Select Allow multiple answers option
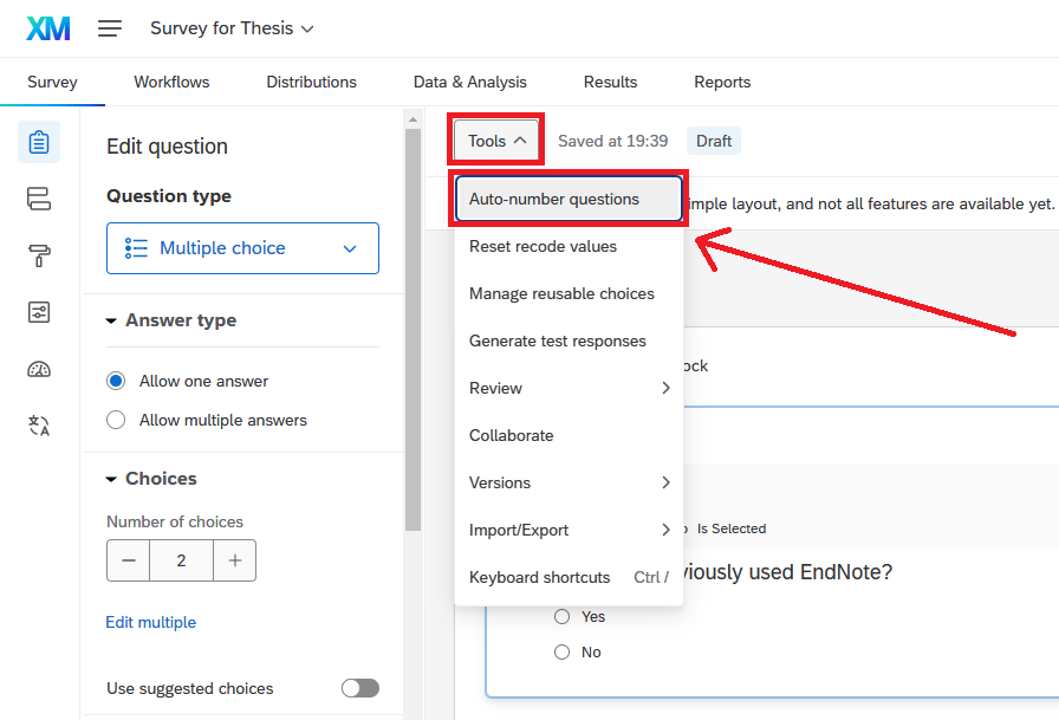The height and width of the screenshot is (720, 1059). tap(116, 420)
